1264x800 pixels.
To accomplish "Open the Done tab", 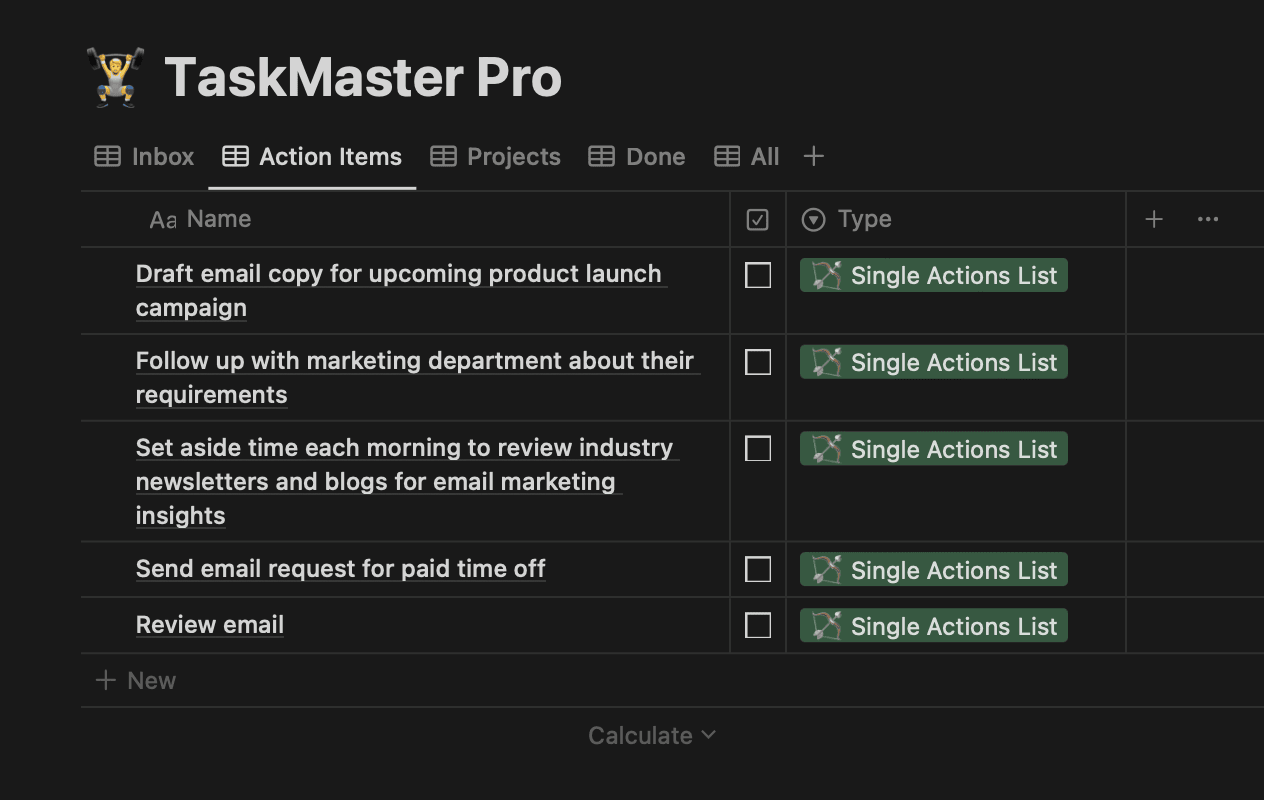I will click(x=637, y=156).
